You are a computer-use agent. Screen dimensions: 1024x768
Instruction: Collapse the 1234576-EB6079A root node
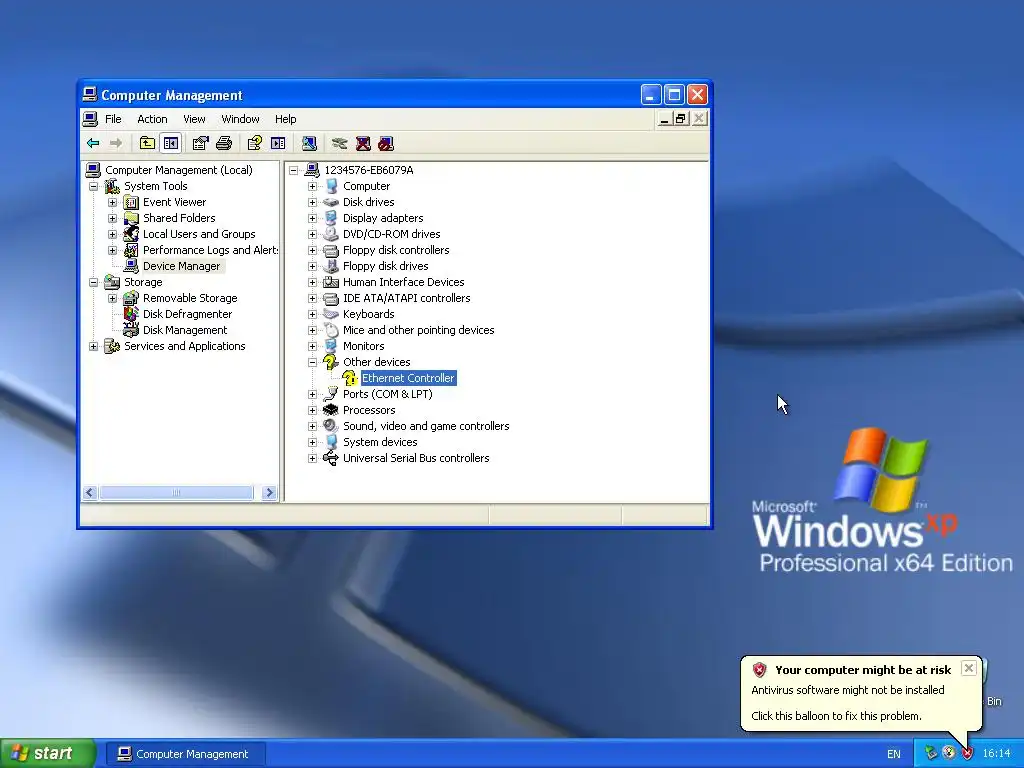click(294, 170)
